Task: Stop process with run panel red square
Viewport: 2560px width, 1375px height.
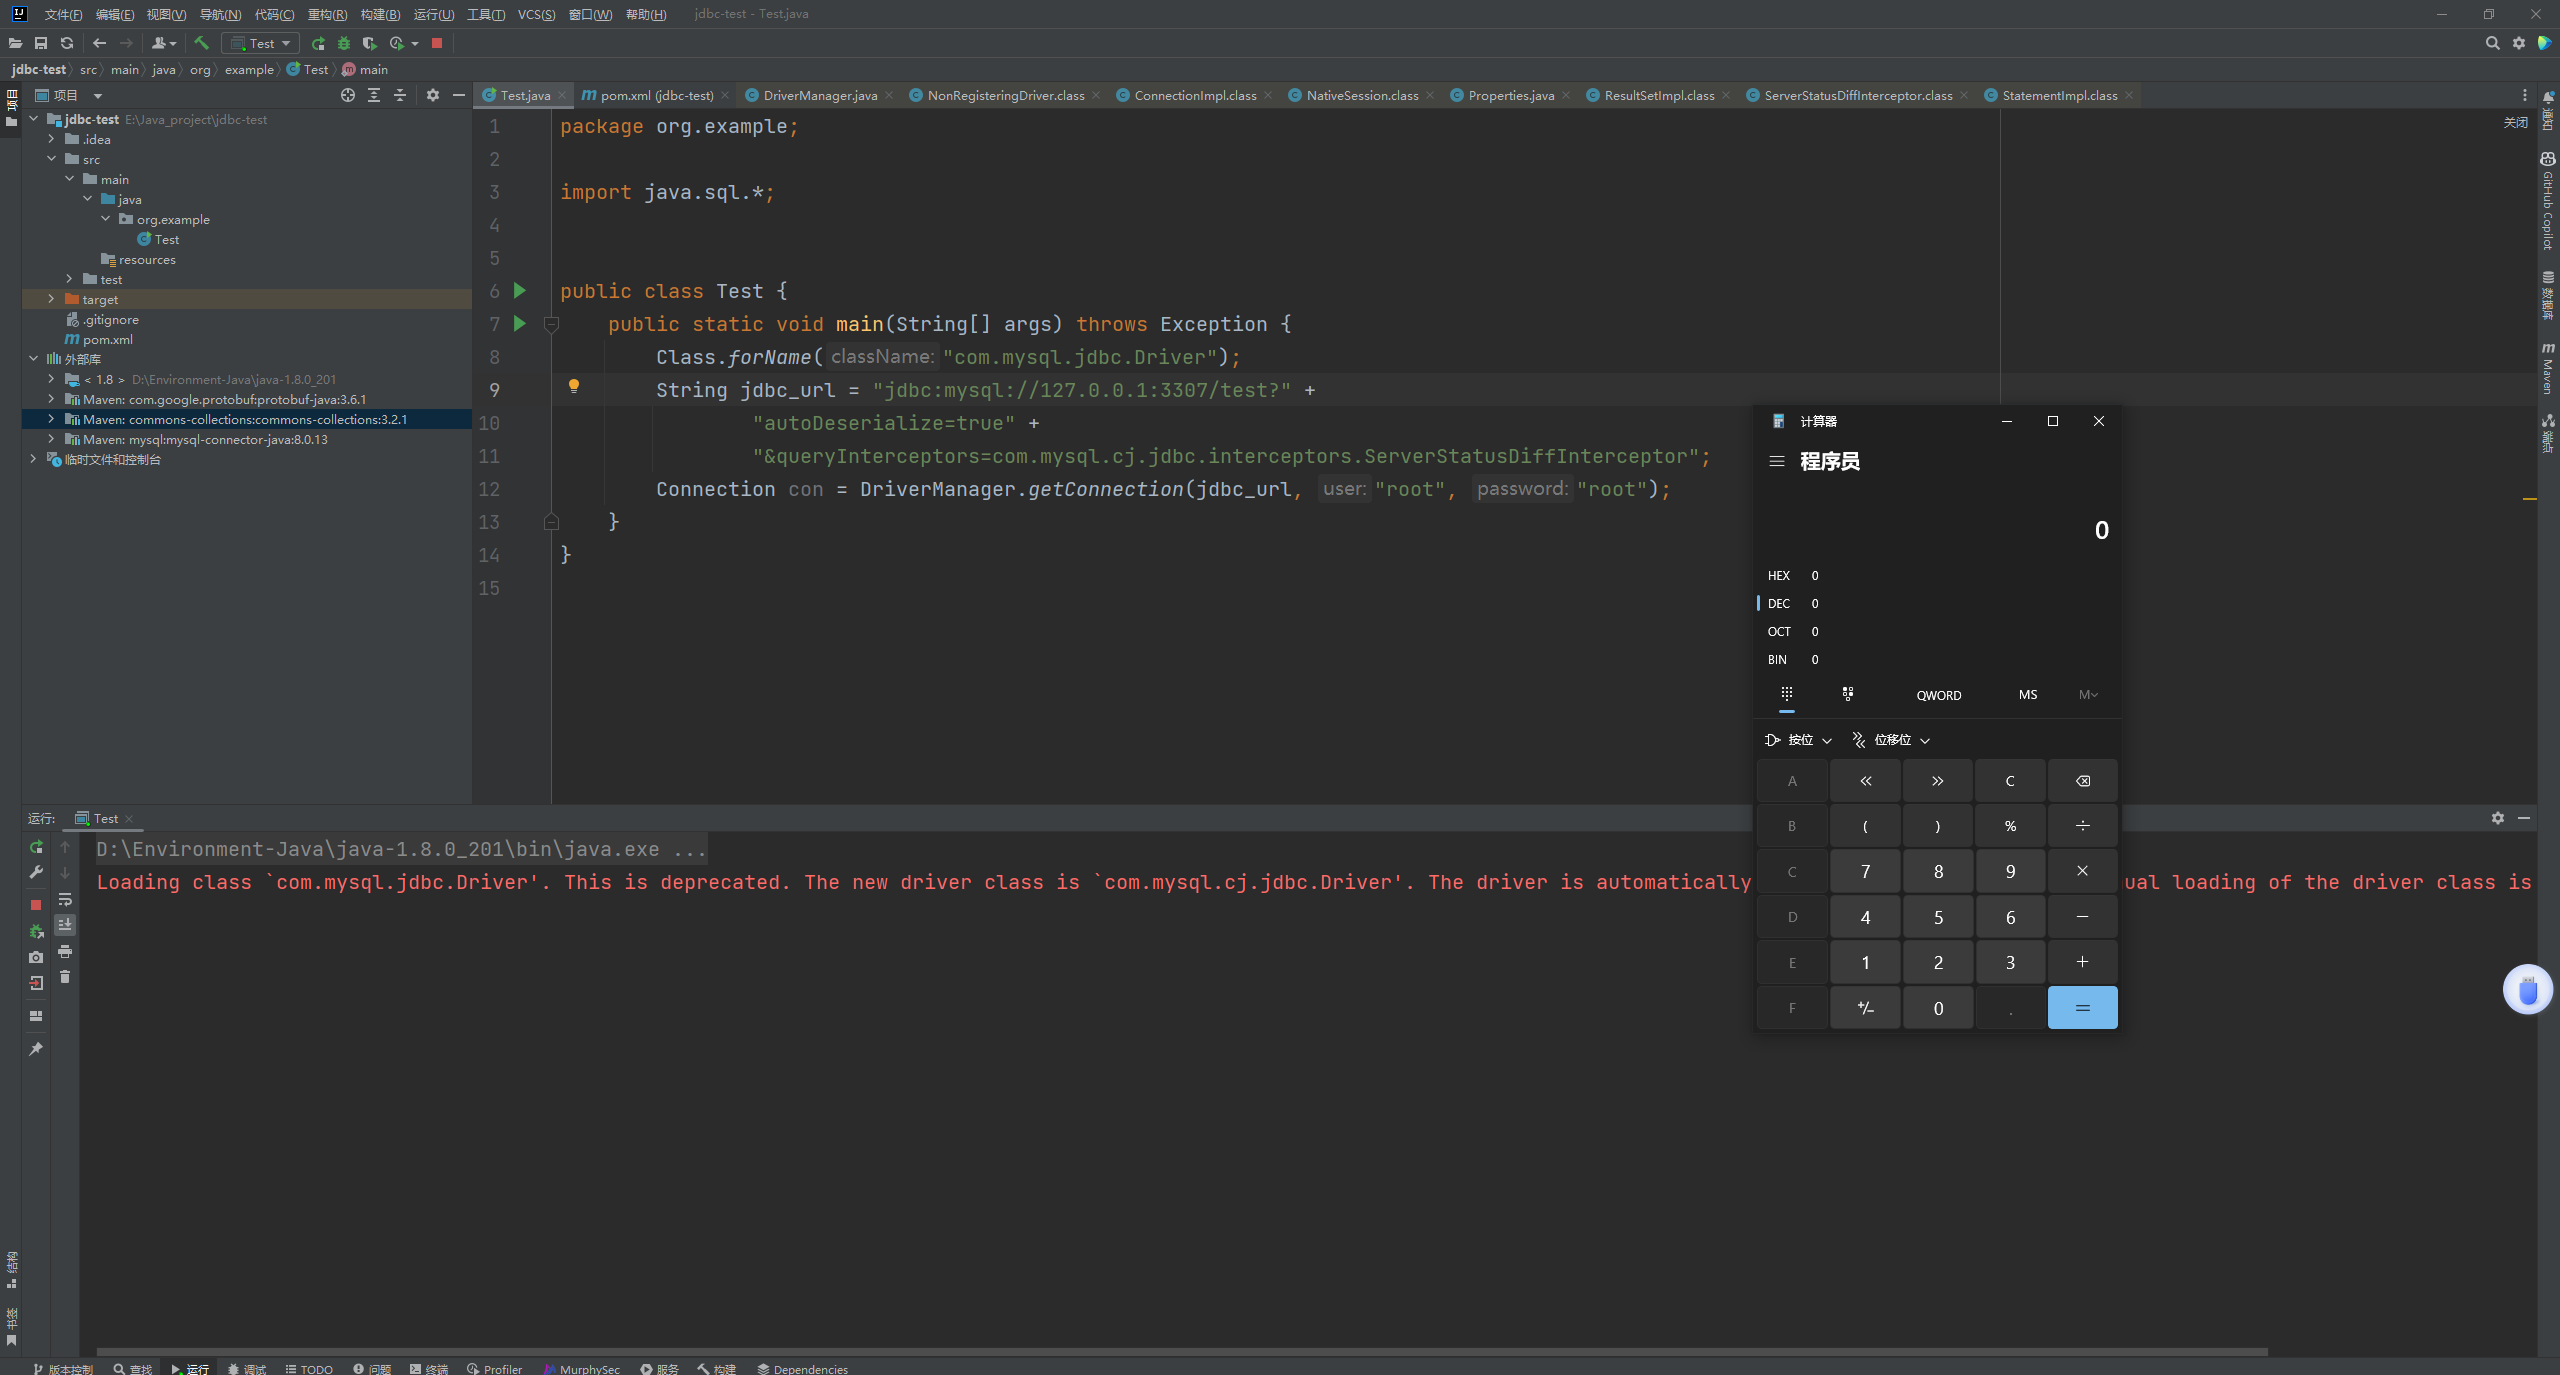Action: point(36,904)
